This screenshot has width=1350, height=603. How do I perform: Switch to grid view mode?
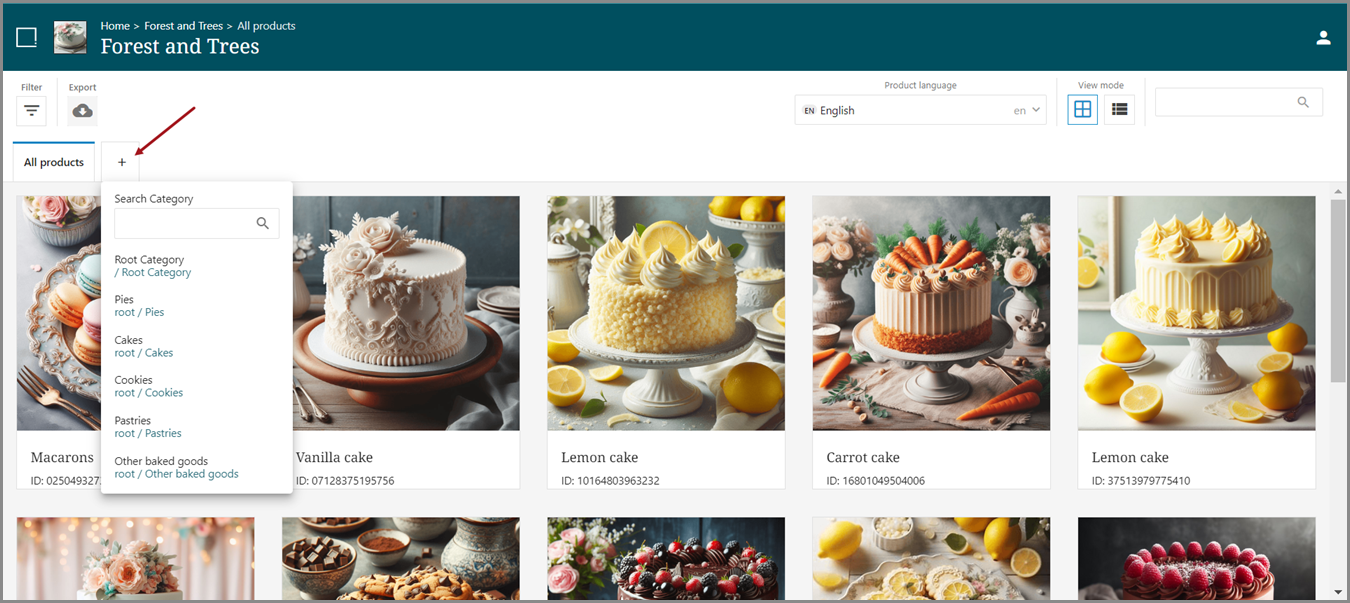click(x=1082, y=110)
